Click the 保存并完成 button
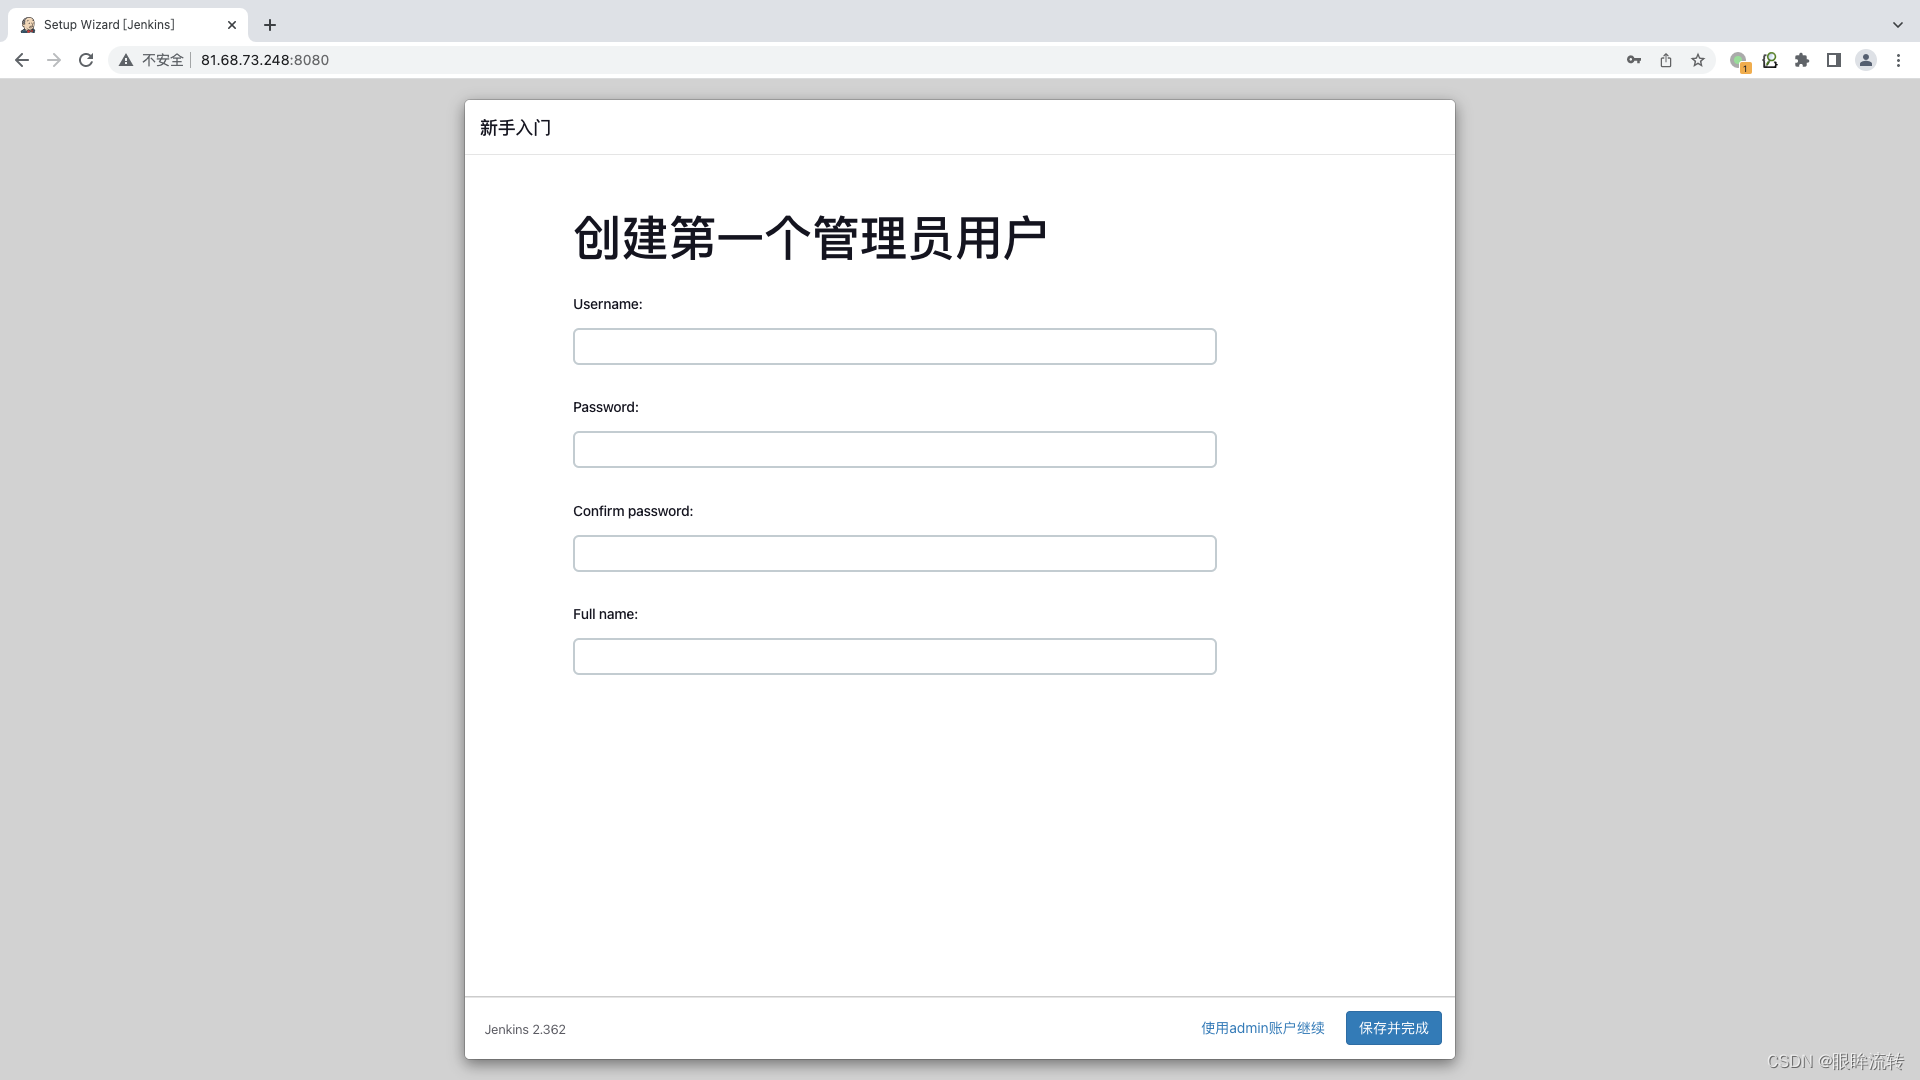 coord(1394,1028)
